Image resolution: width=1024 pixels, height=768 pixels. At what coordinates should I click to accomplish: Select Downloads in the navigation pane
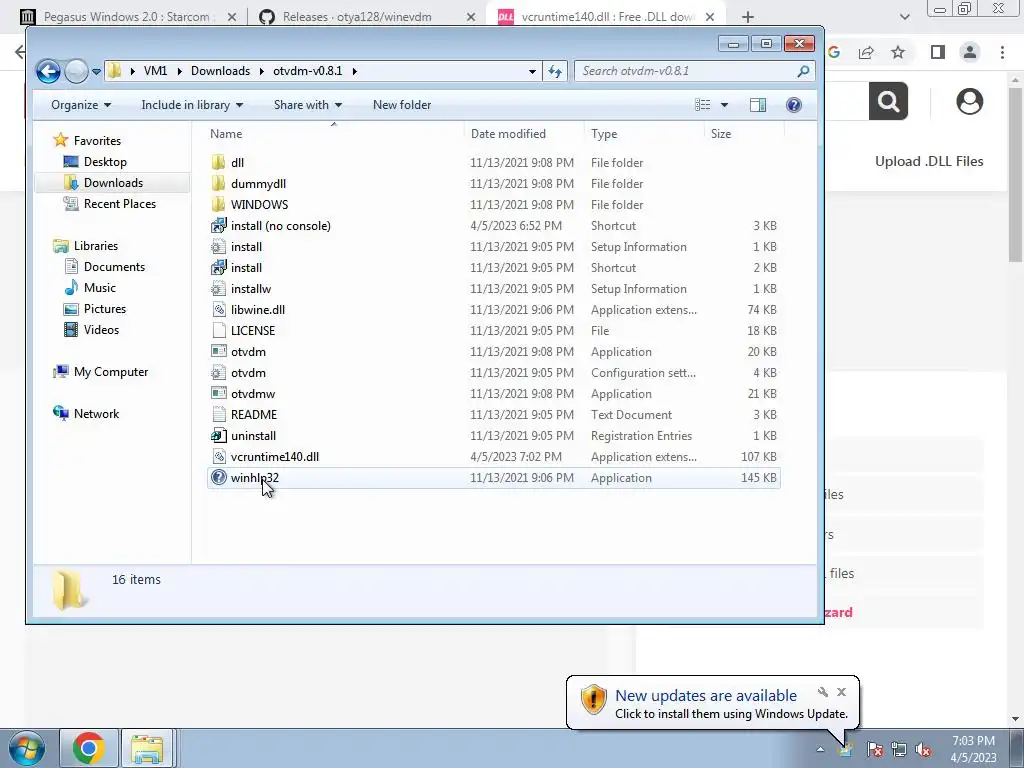[113, 183]
